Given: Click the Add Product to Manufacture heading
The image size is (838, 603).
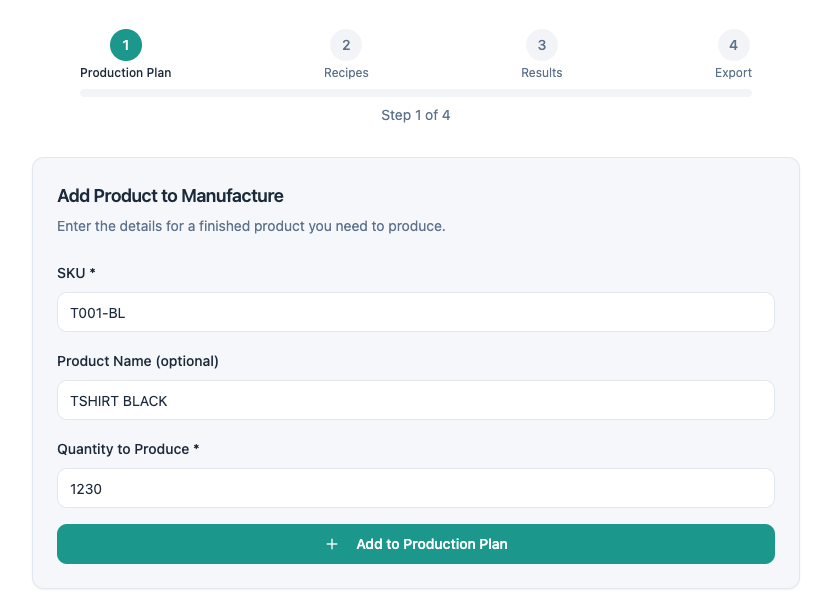Looking at the screenshot, I should (x=170, y=196).
